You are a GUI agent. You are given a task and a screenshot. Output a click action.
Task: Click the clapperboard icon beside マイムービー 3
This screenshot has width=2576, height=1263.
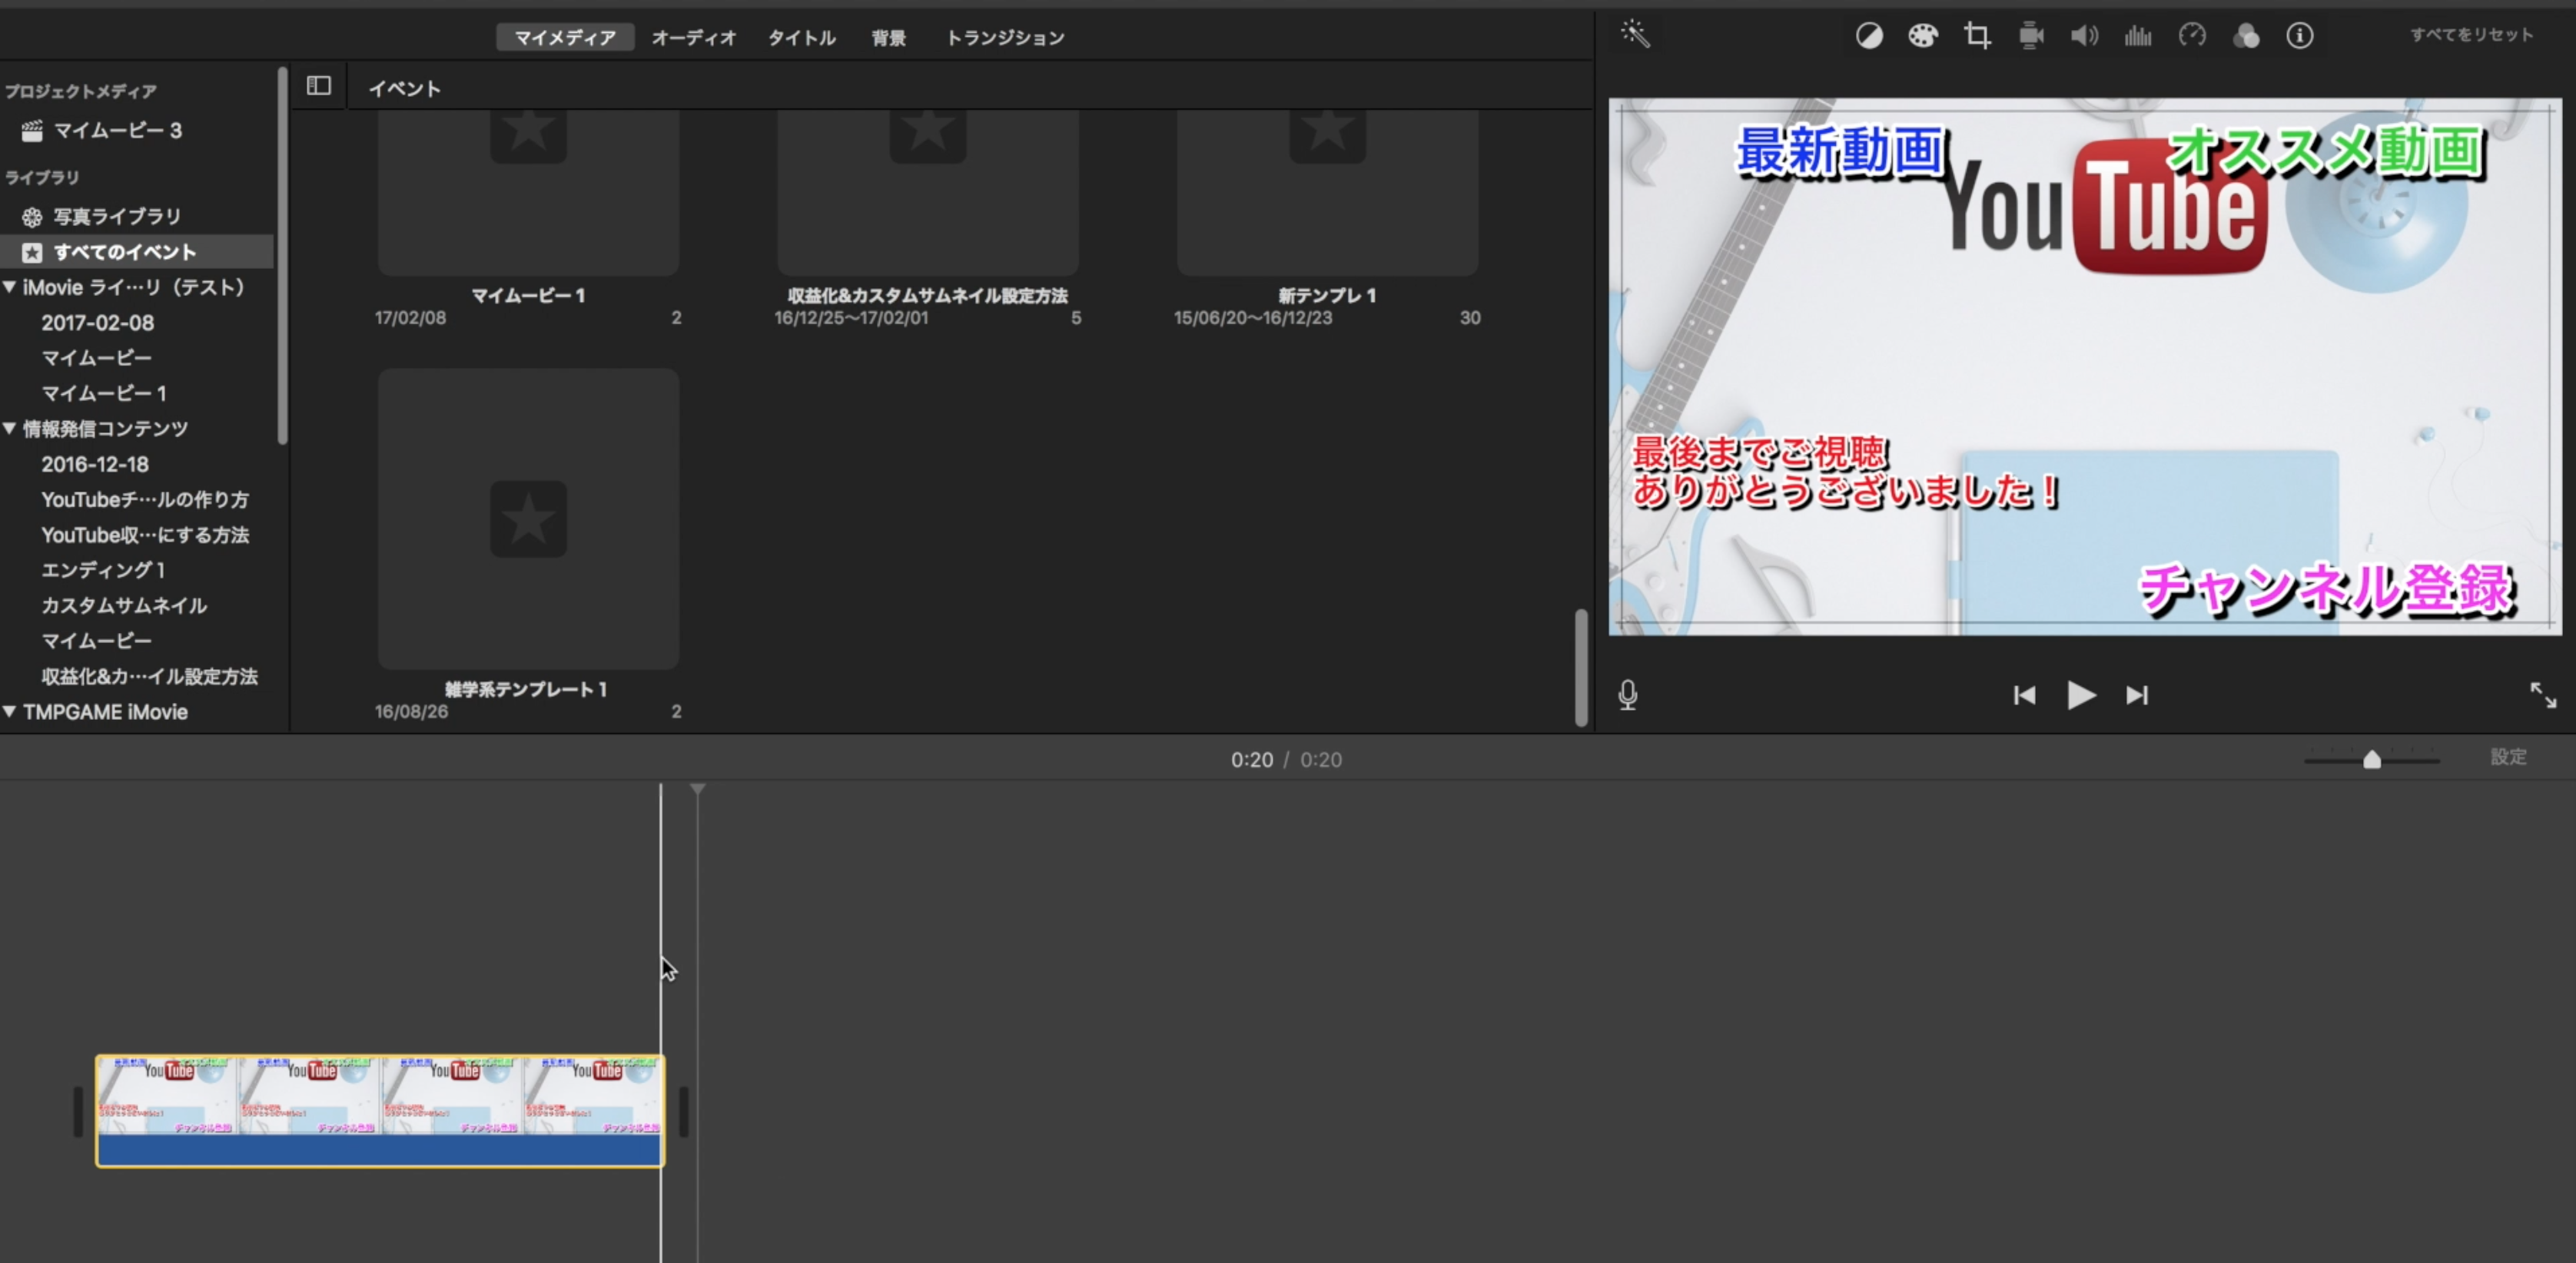click(x=32, y=130)
